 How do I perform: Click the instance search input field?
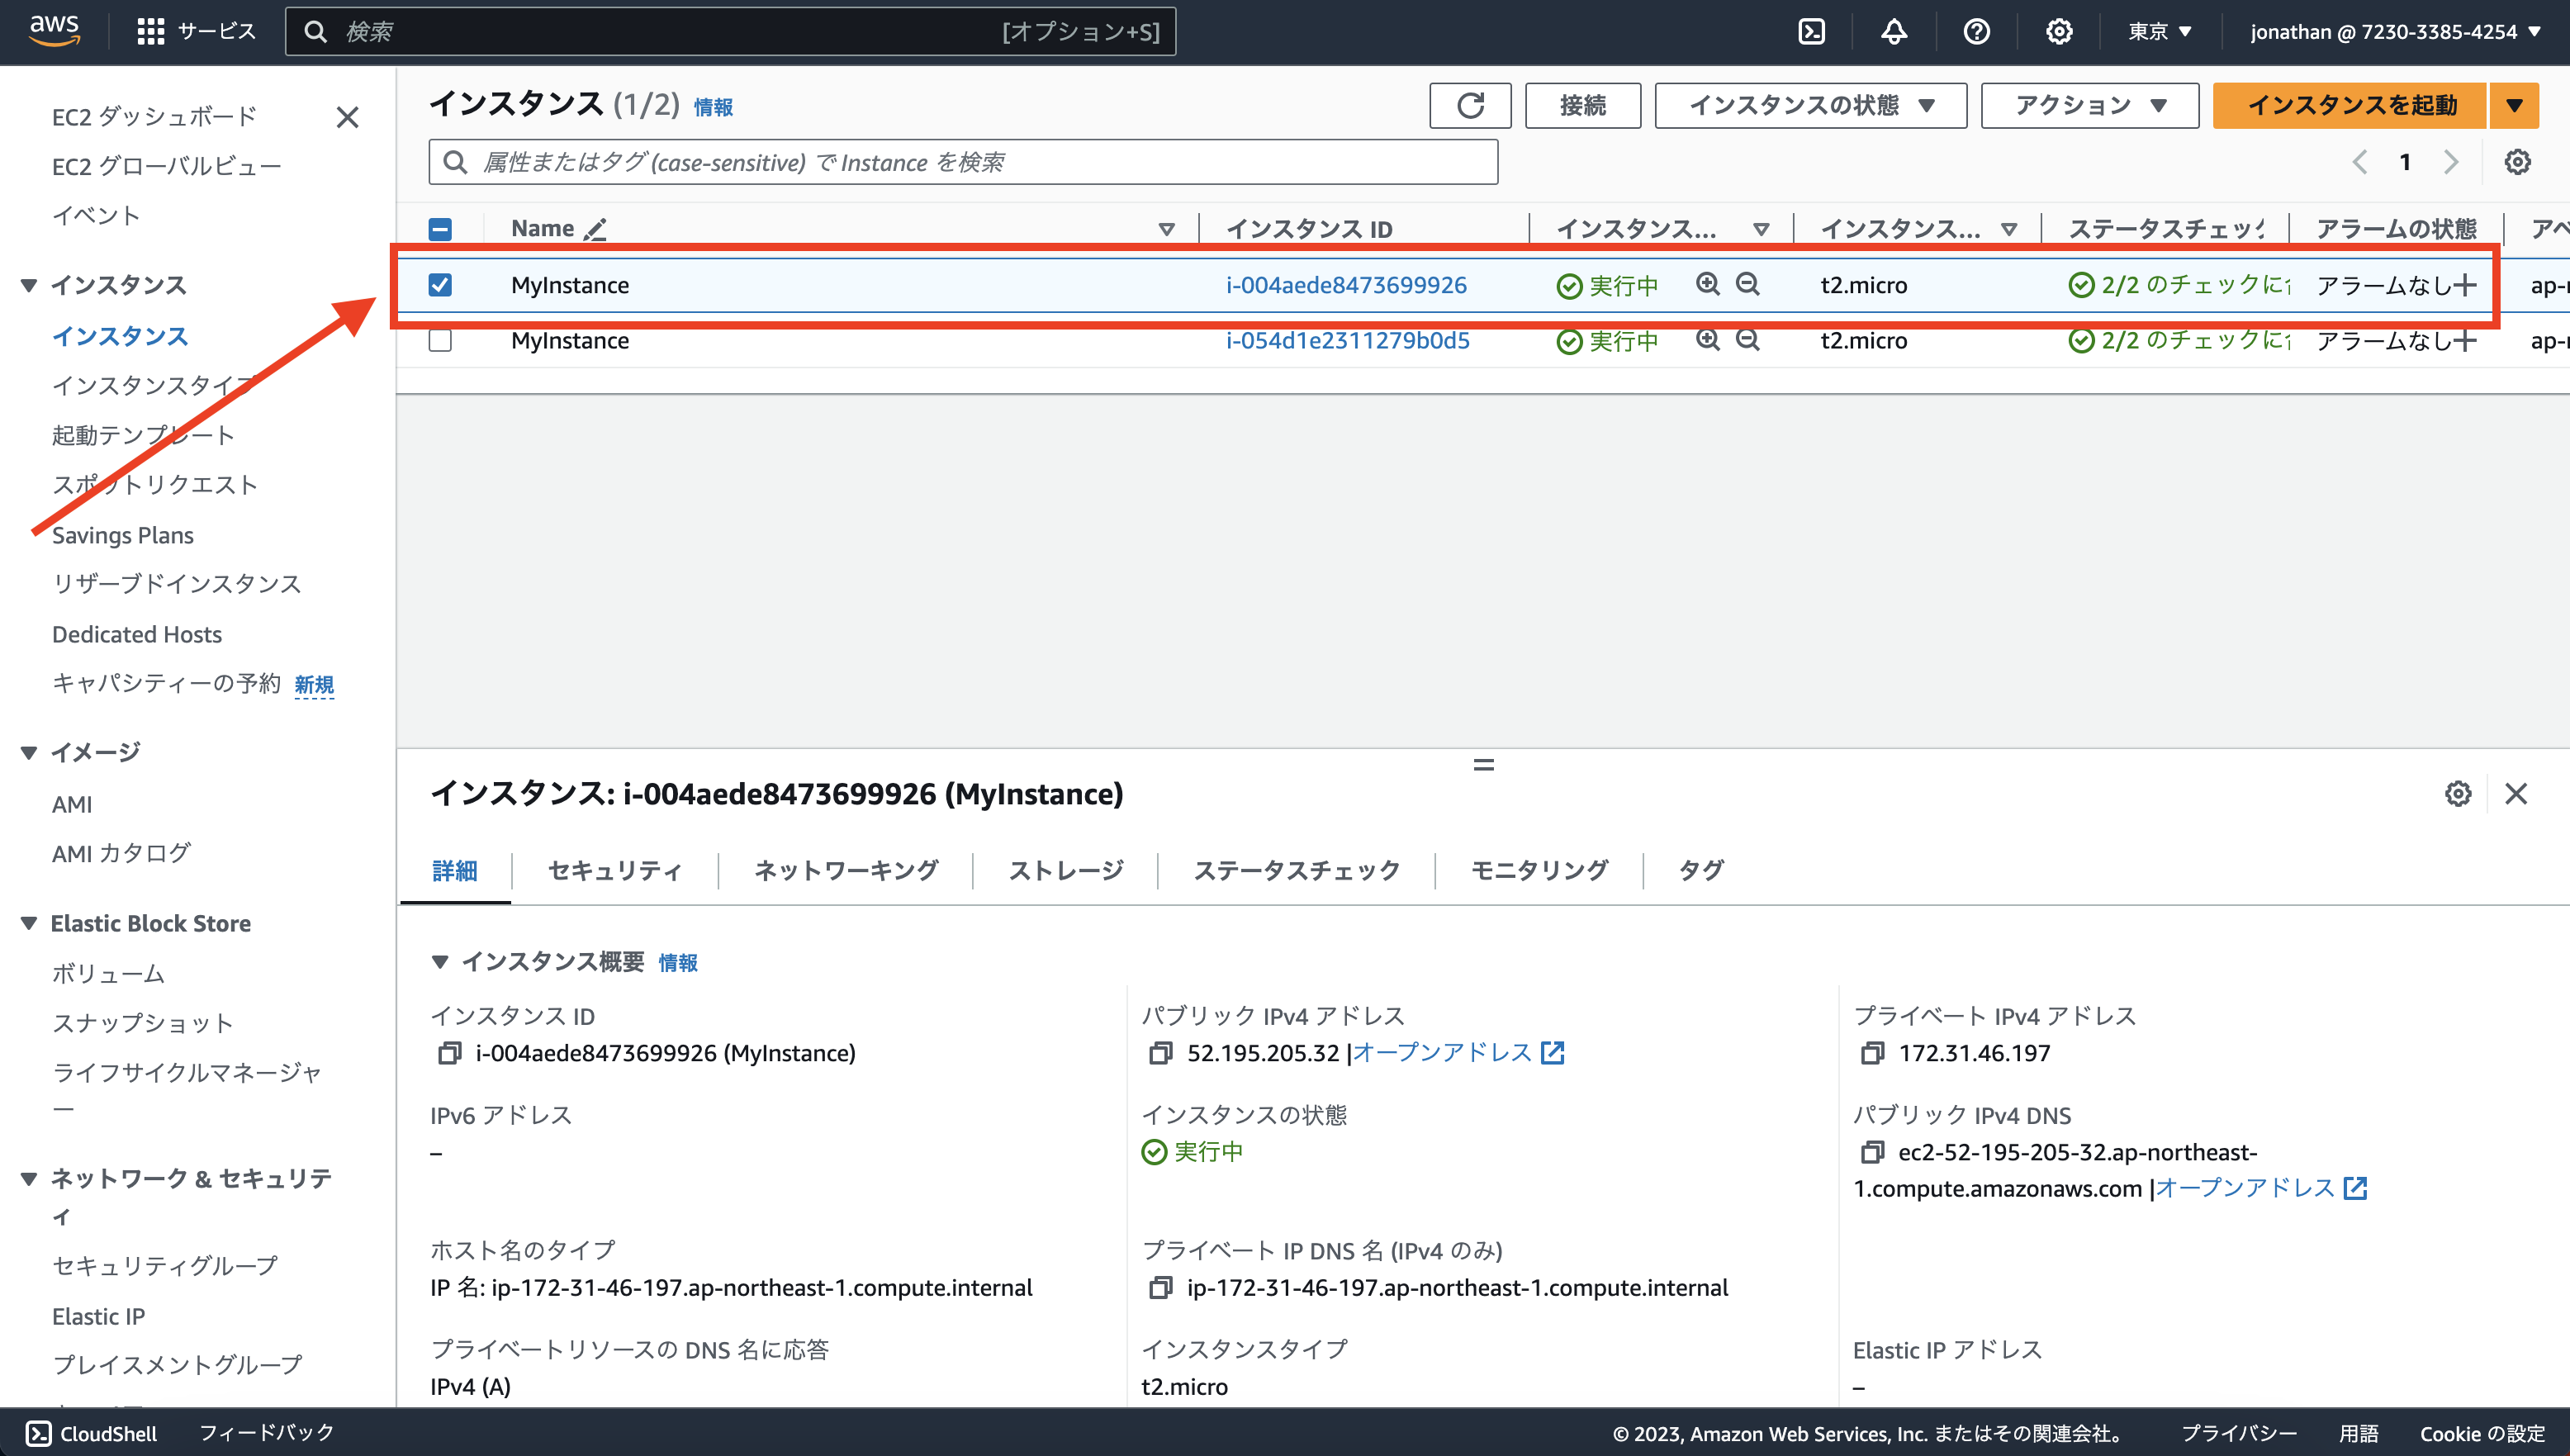pyautogui.click(x=960, y=162)
